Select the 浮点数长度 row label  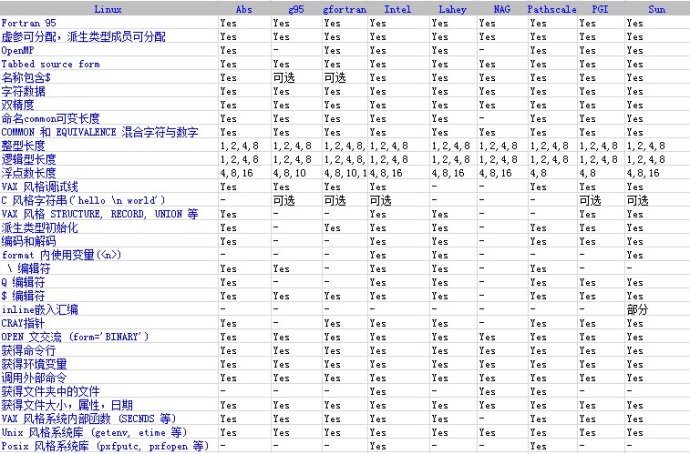[29, 173]
